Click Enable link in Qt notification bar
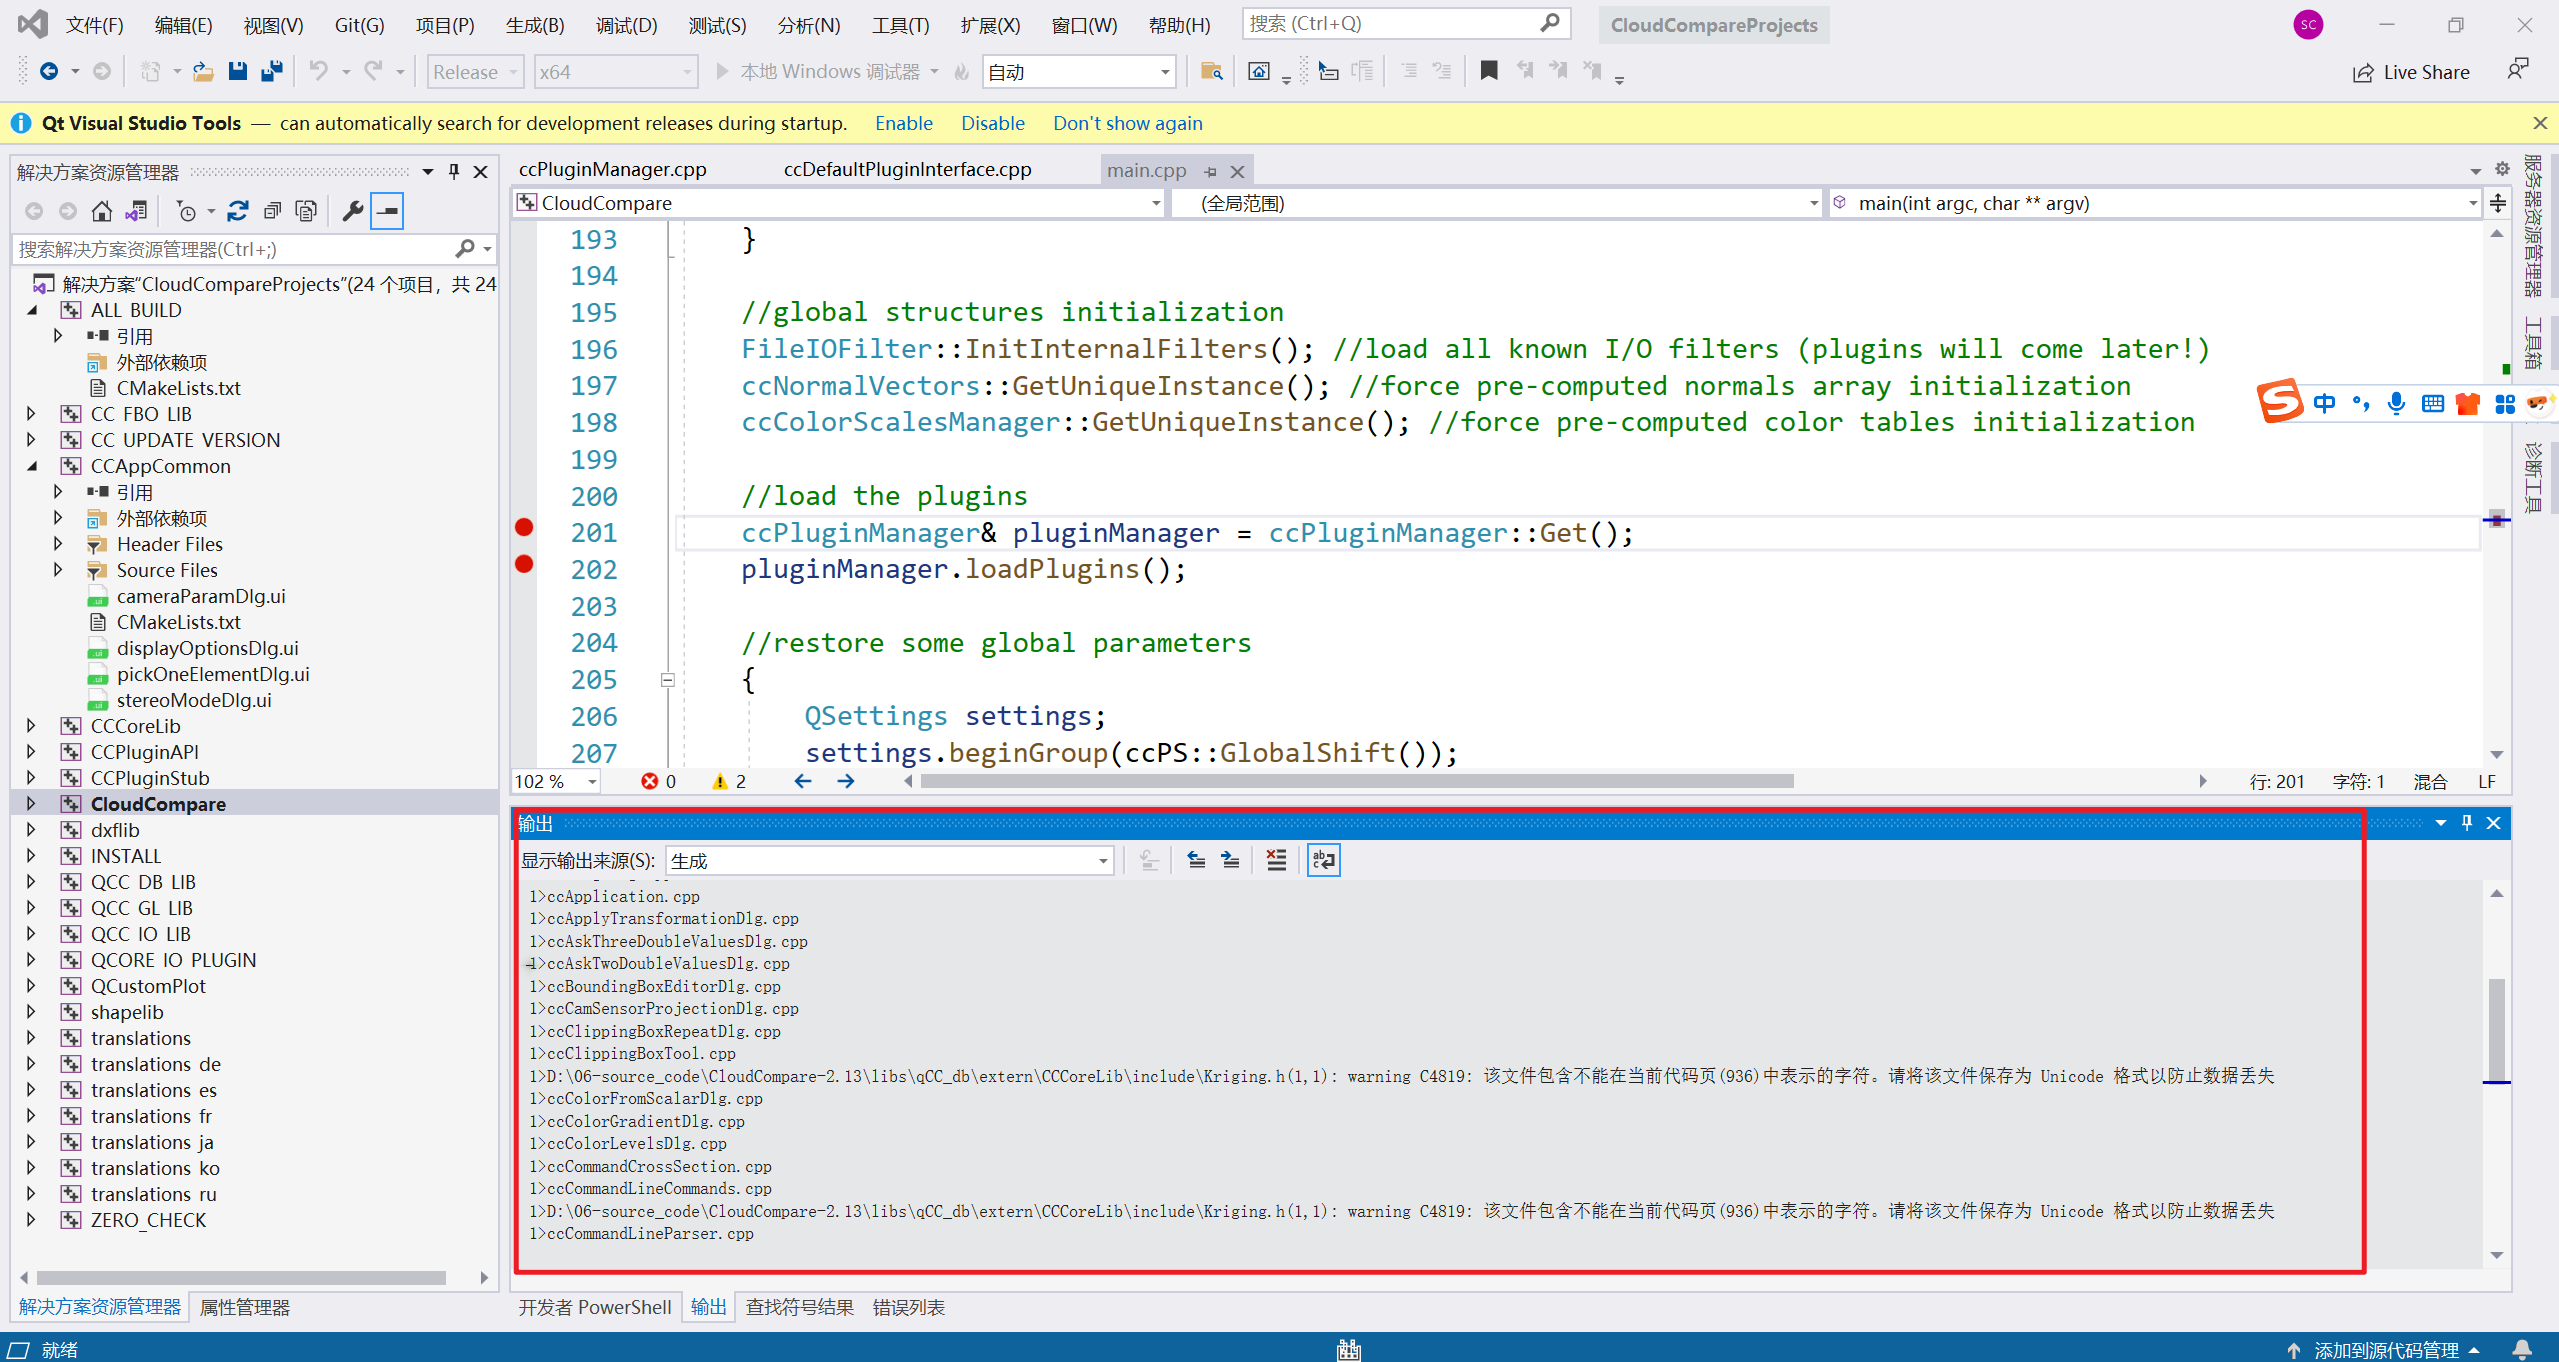Screen dimensions: 2559x1362 coord(903,123)
